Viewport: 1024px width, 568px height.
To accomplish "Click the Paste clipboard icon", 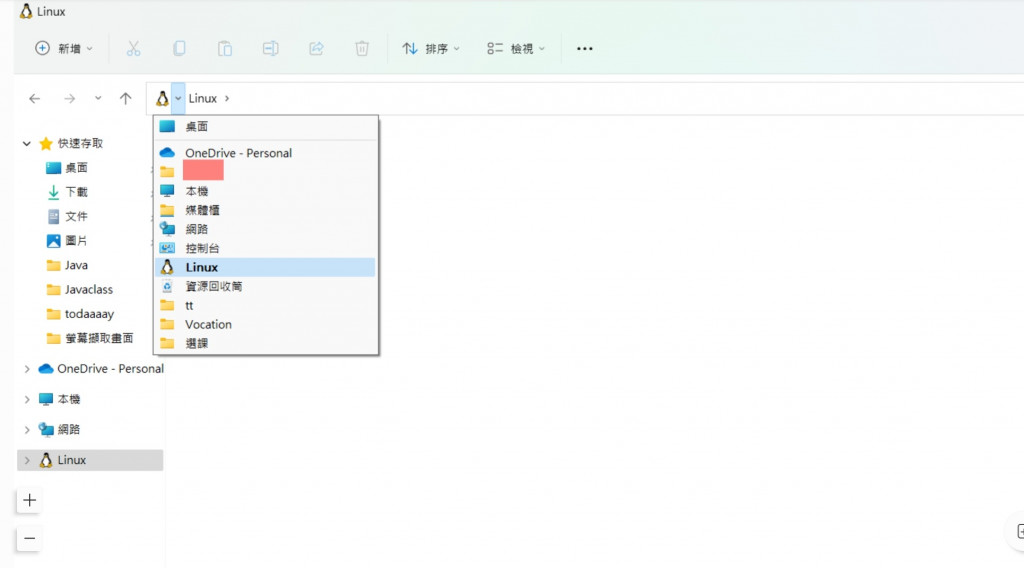I will click(x=225, y=48).
